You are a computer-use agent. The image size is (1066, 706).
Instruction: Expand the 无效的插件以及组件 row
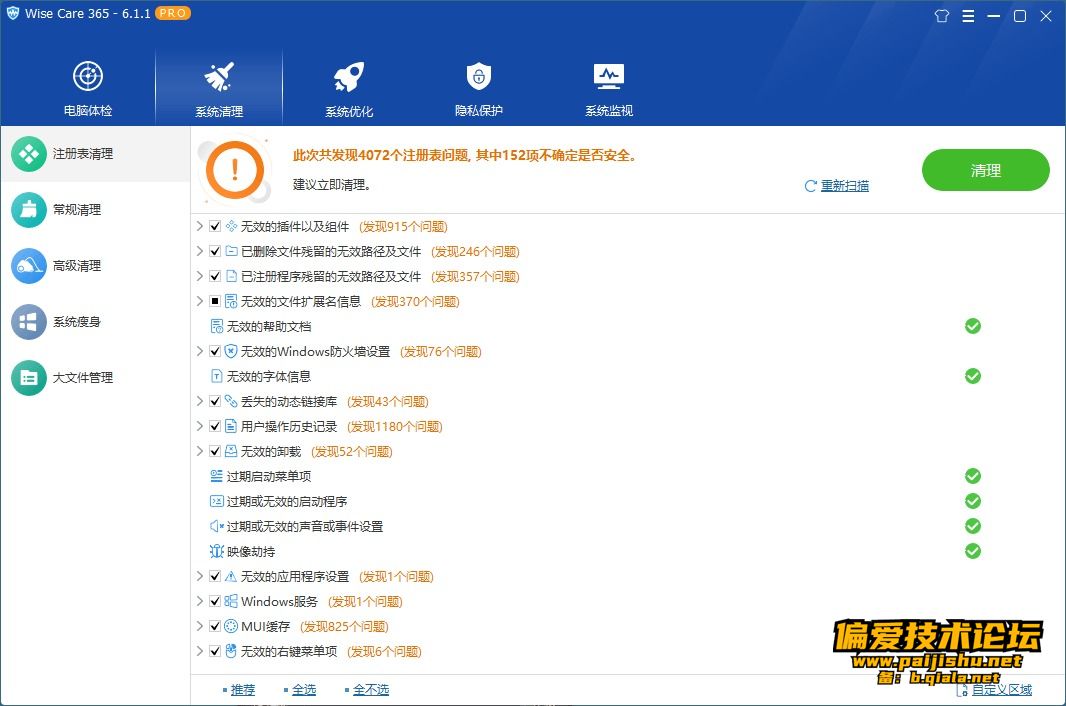pyautogui.click(x=200, y=226)
